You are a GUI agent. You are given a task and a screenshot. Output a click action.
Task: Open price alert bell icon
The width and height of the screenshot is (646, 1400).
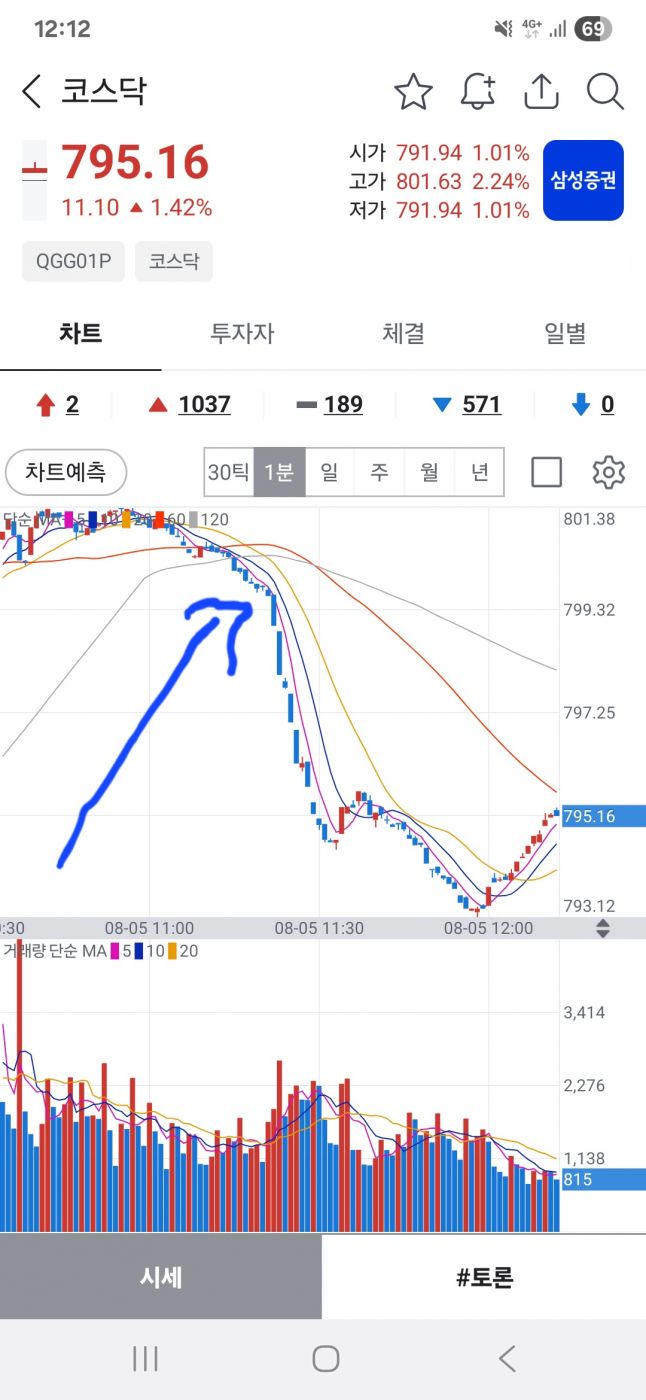click(x=478, y=92)
